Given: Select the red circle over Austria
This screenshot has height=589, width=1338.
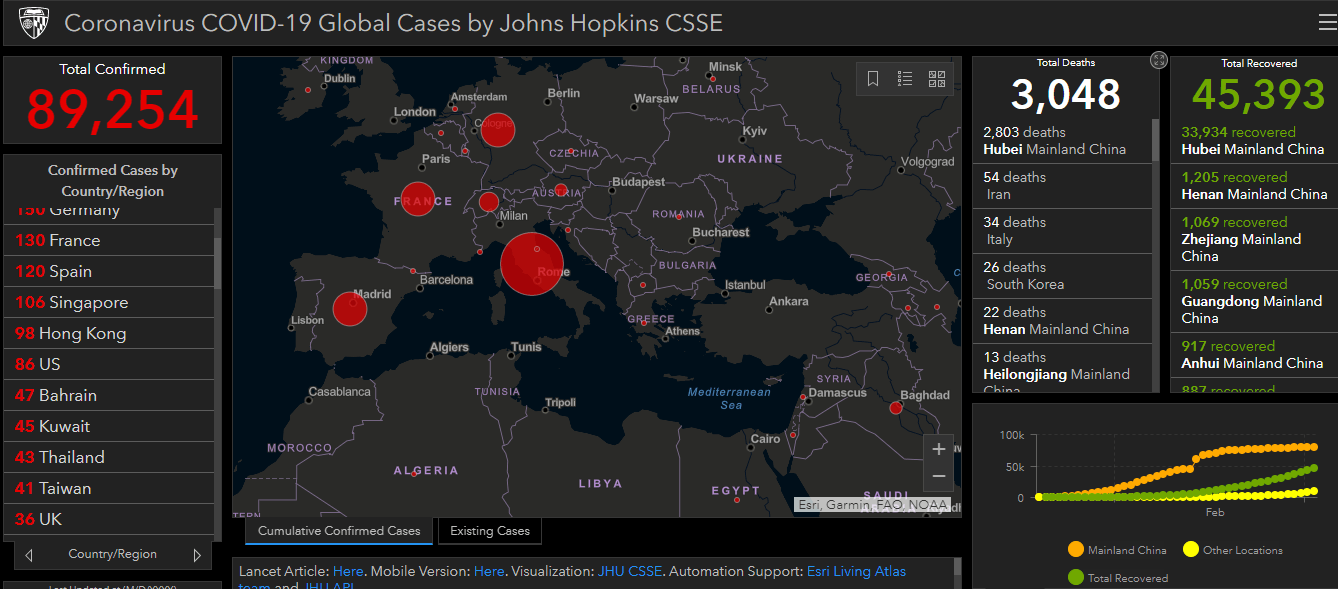Looking at the screenshot, I should pyautogui.click(x=561, y=190).
